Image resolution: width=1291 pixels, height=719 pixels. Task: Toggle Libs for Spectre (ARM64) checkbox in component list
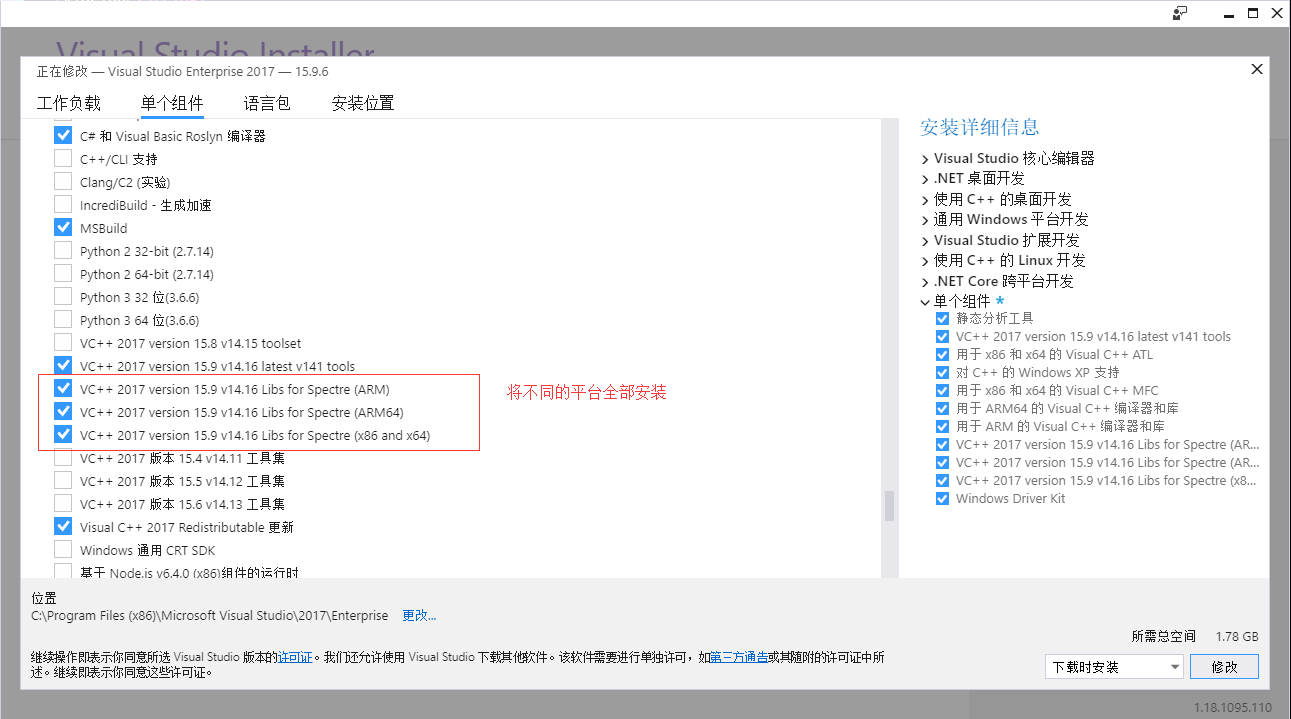pos(63,412)
